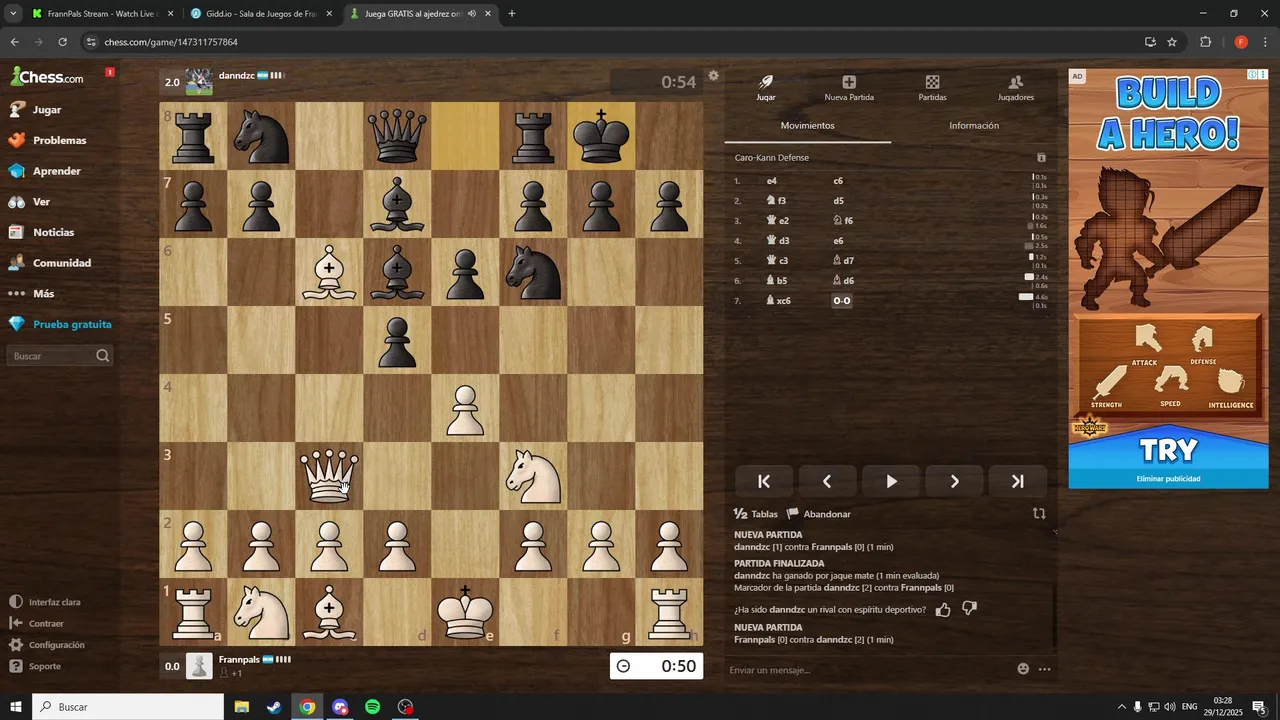
Task: Open the Ver sidebar item
Action: pyautogui.click(x=30, y=202)
